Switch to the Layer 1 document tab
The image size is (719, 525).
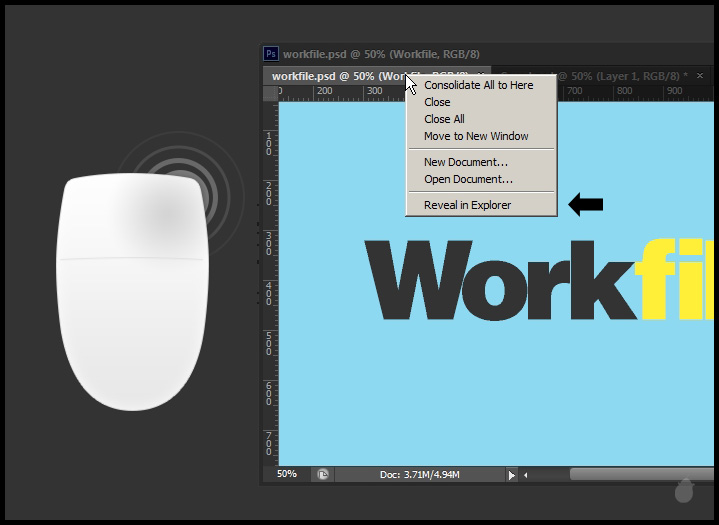(x=620, y=76)
